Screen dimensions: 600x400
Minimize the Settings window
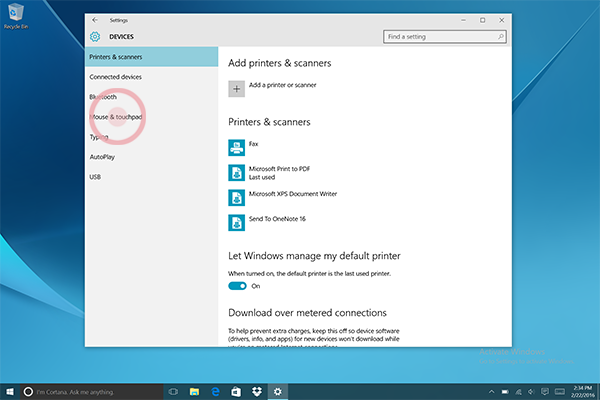pyautogui.click(x=463, y=20)
